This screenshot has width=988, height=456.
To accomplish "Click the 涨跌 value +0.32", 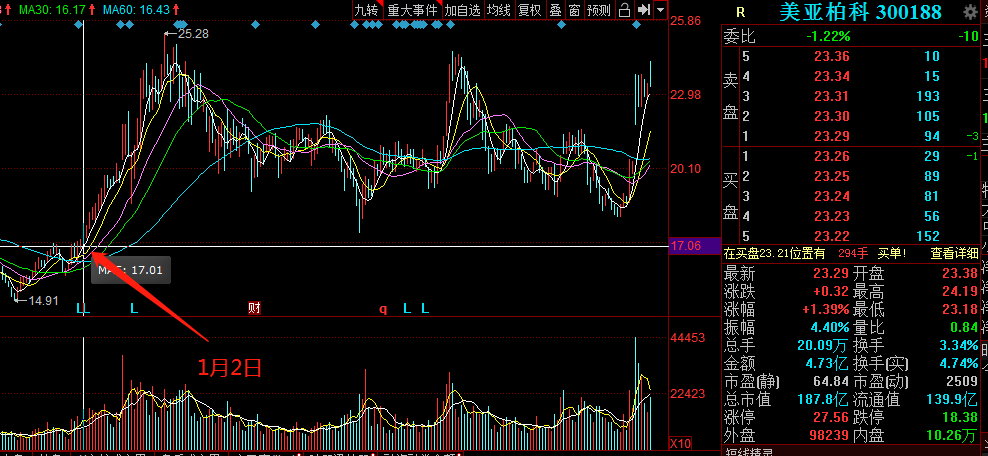I will click(x=831, y=292).
